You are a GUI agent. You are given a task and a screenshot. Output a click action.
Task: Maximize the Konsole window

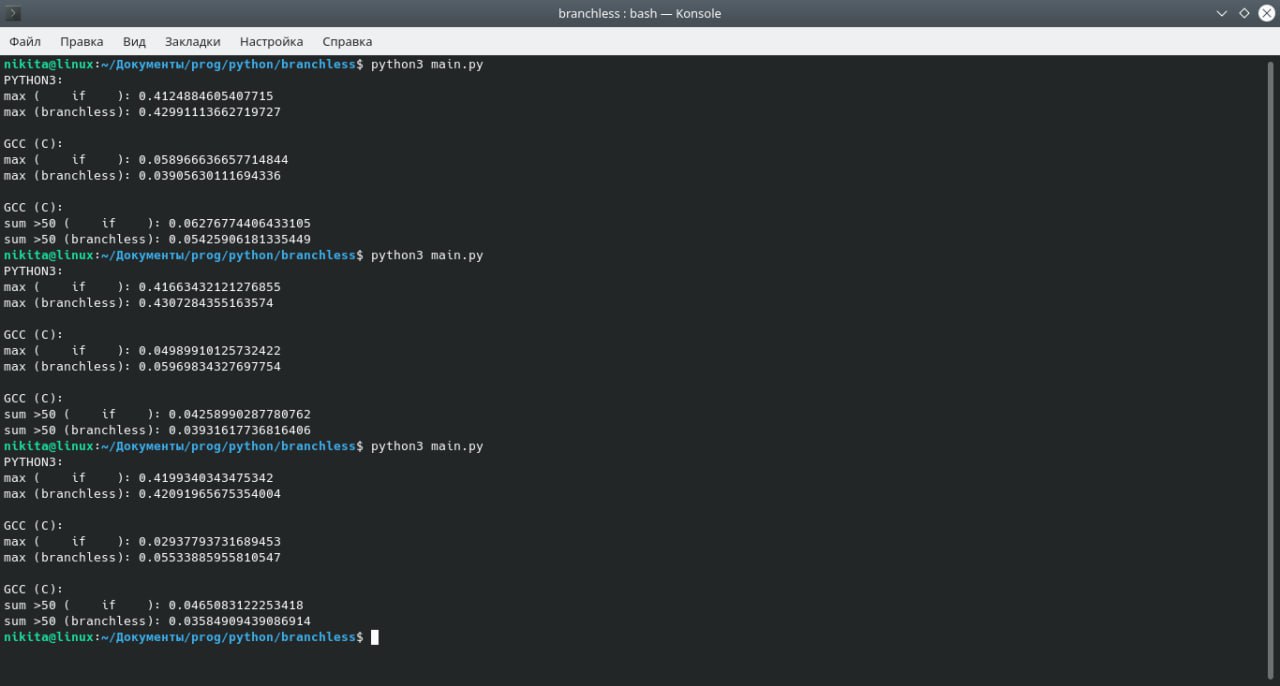tap(1244, 13)
